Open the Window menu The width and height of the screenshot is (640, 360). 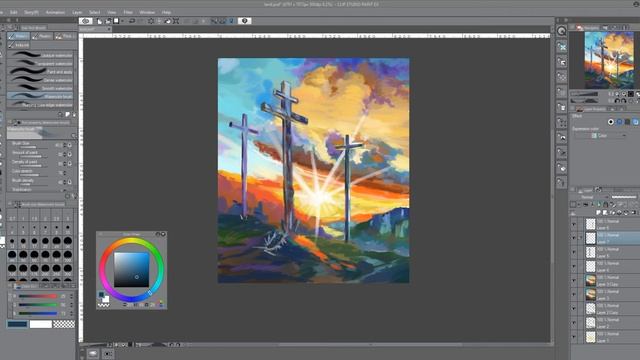147,12
